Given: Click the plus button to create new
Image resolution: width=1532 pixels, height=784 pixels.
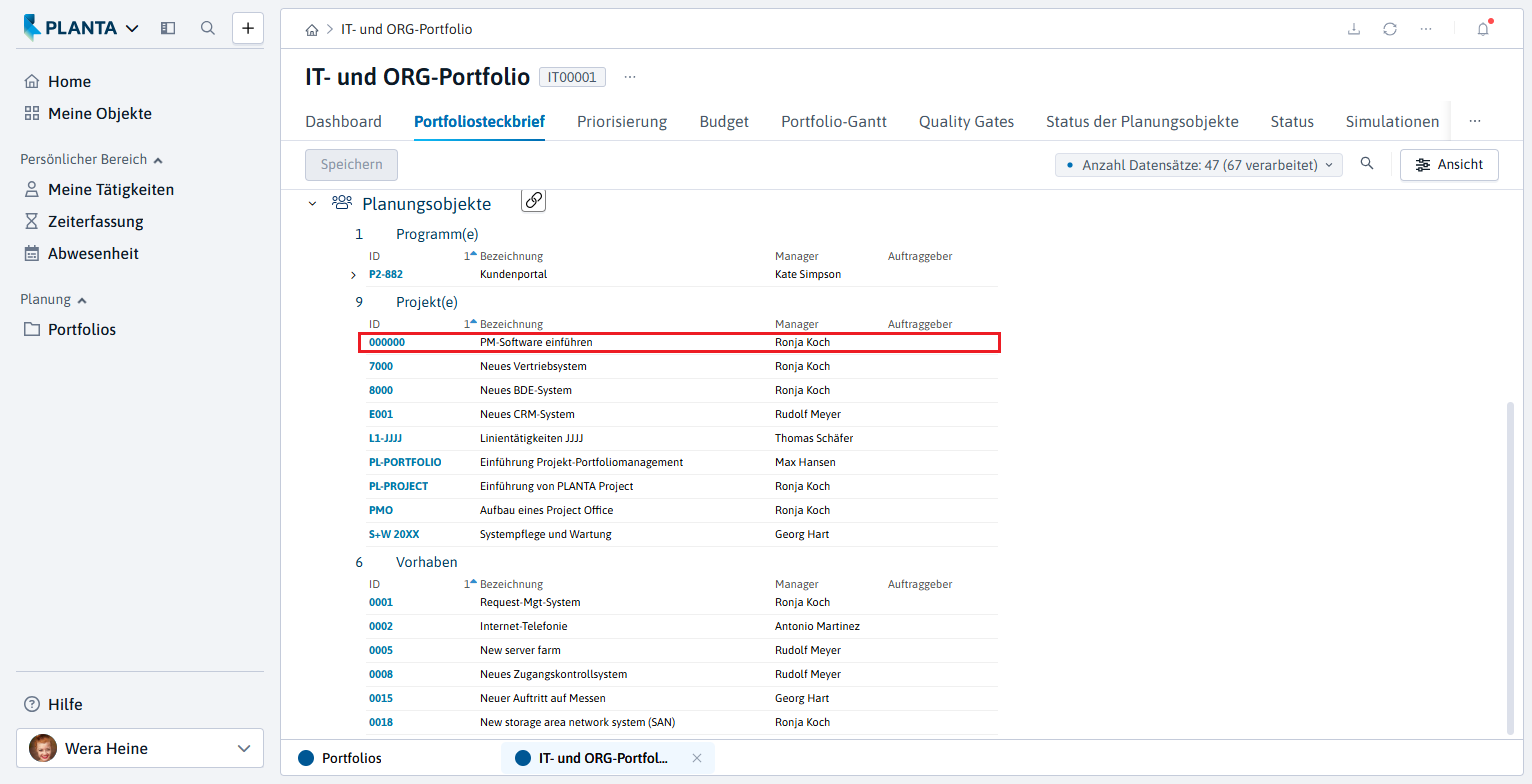Looking at the screenshot, I should pos(248,28).
